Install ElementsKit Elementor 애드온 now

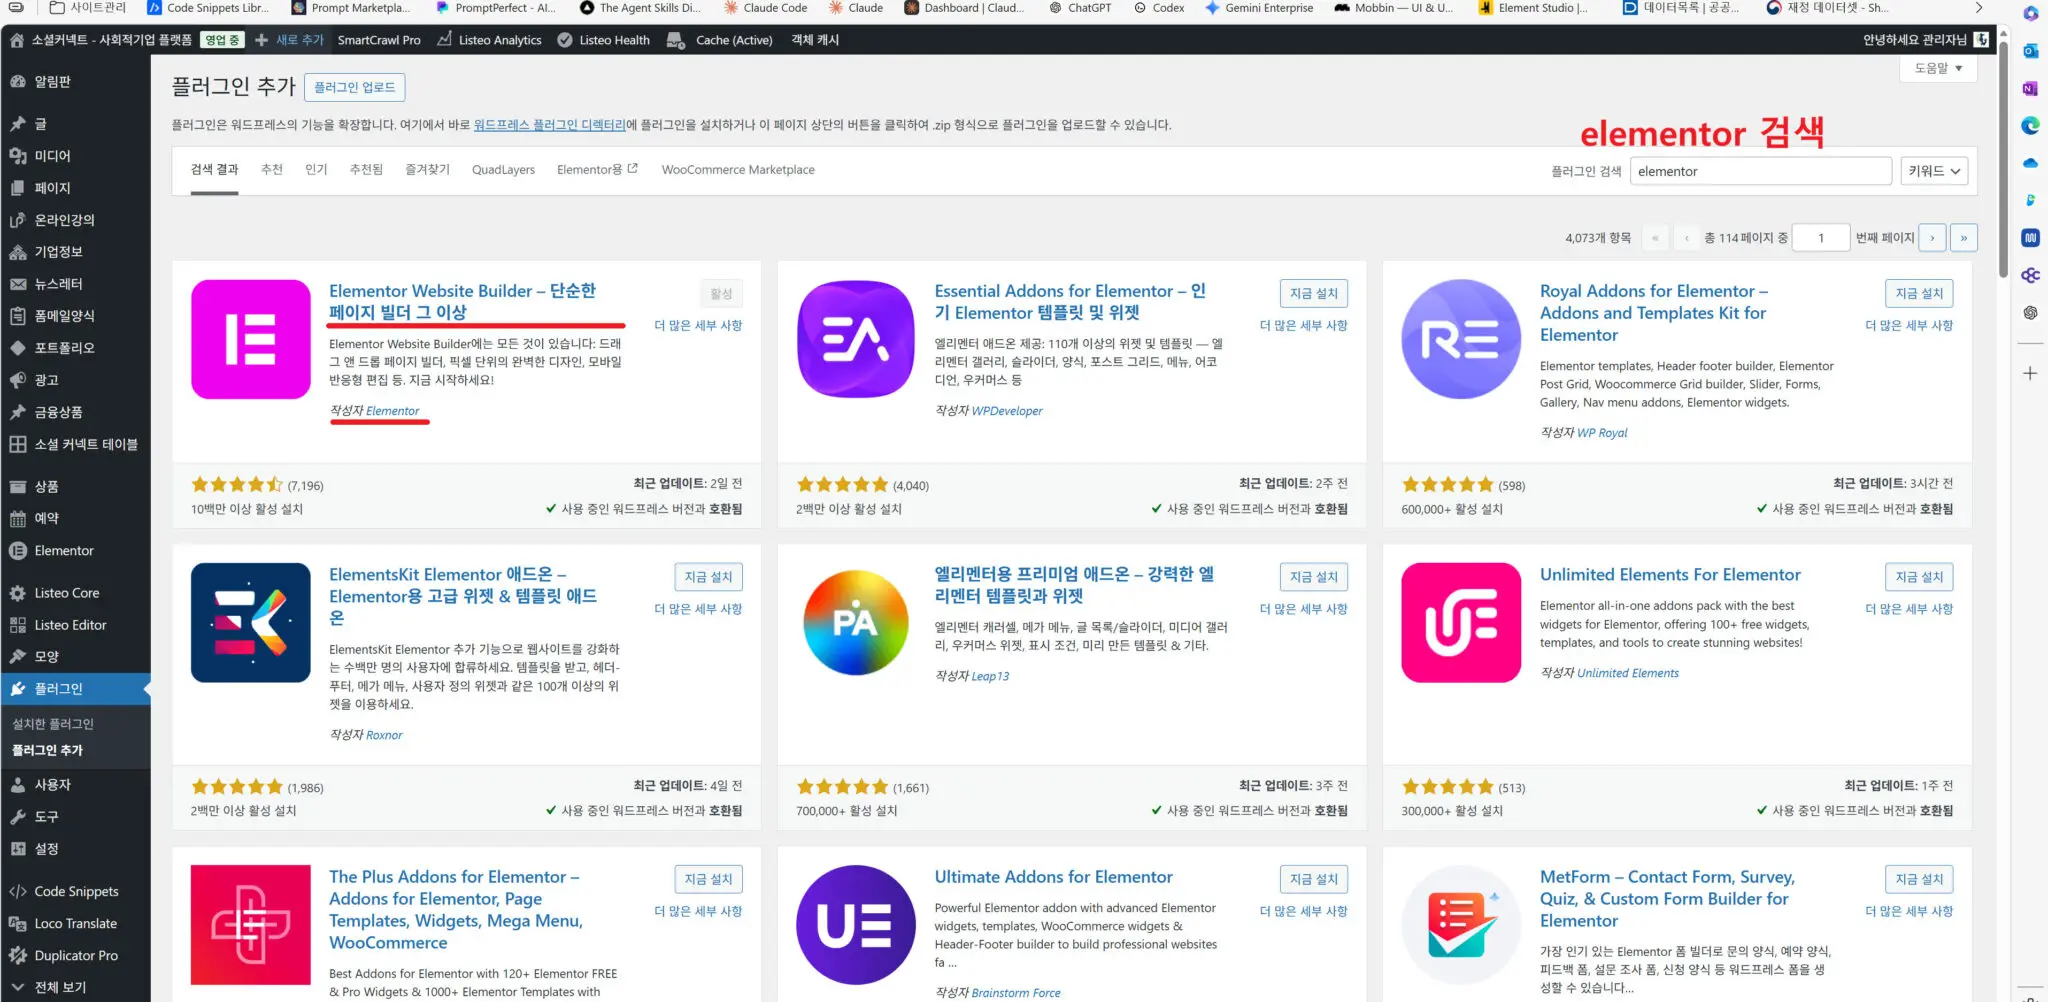click(708, 577)
